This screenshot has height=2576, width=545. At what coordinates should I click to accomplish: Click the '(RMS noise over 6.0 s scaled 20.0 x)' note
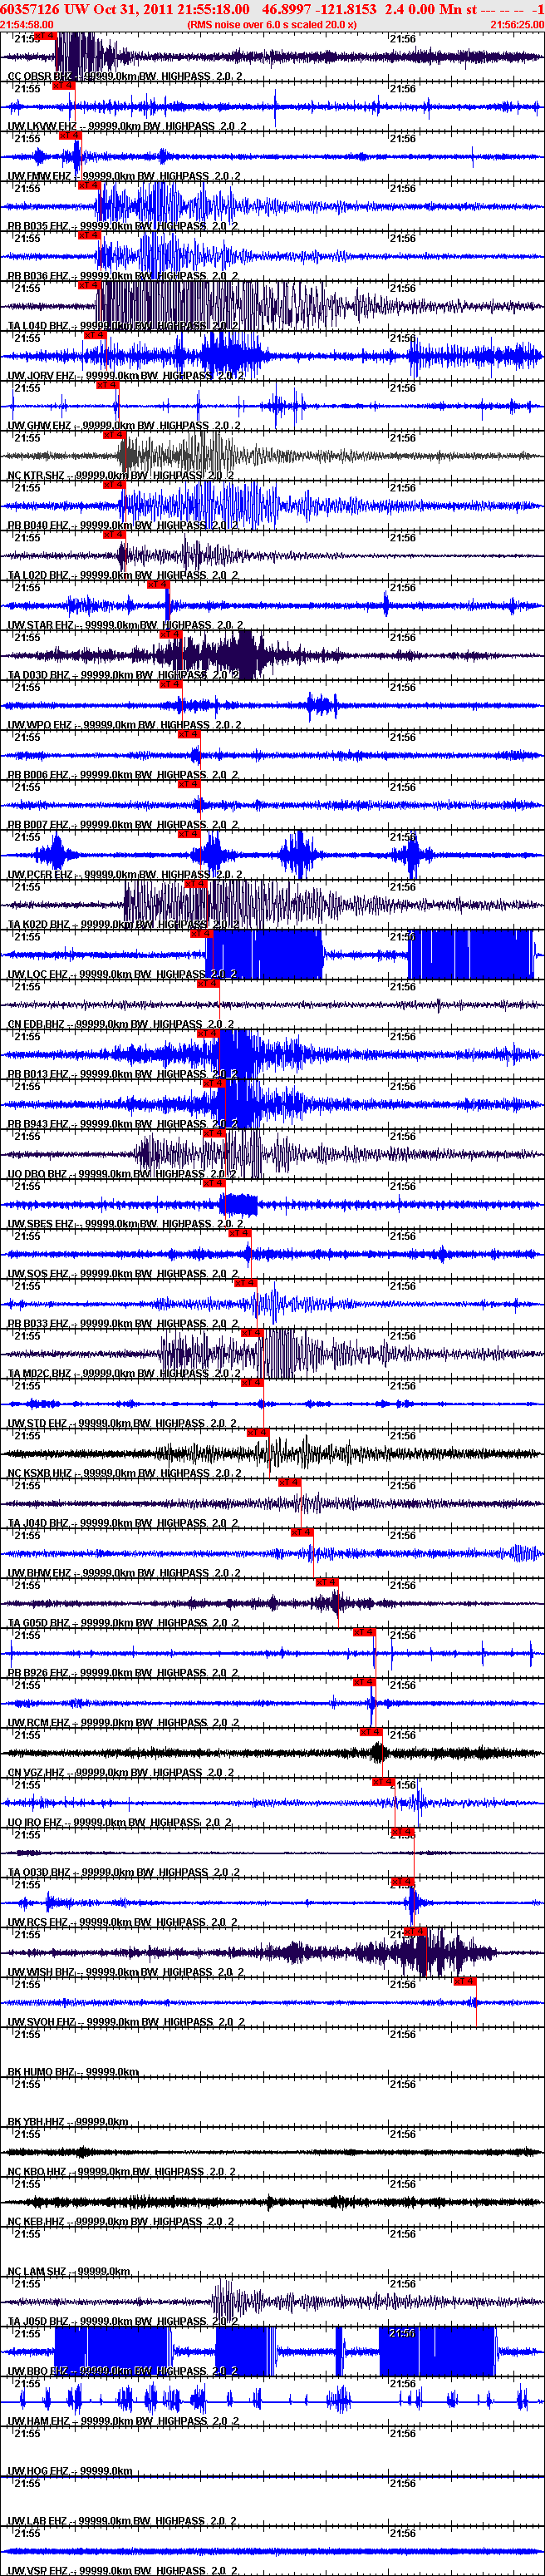[x=272, y=24]
